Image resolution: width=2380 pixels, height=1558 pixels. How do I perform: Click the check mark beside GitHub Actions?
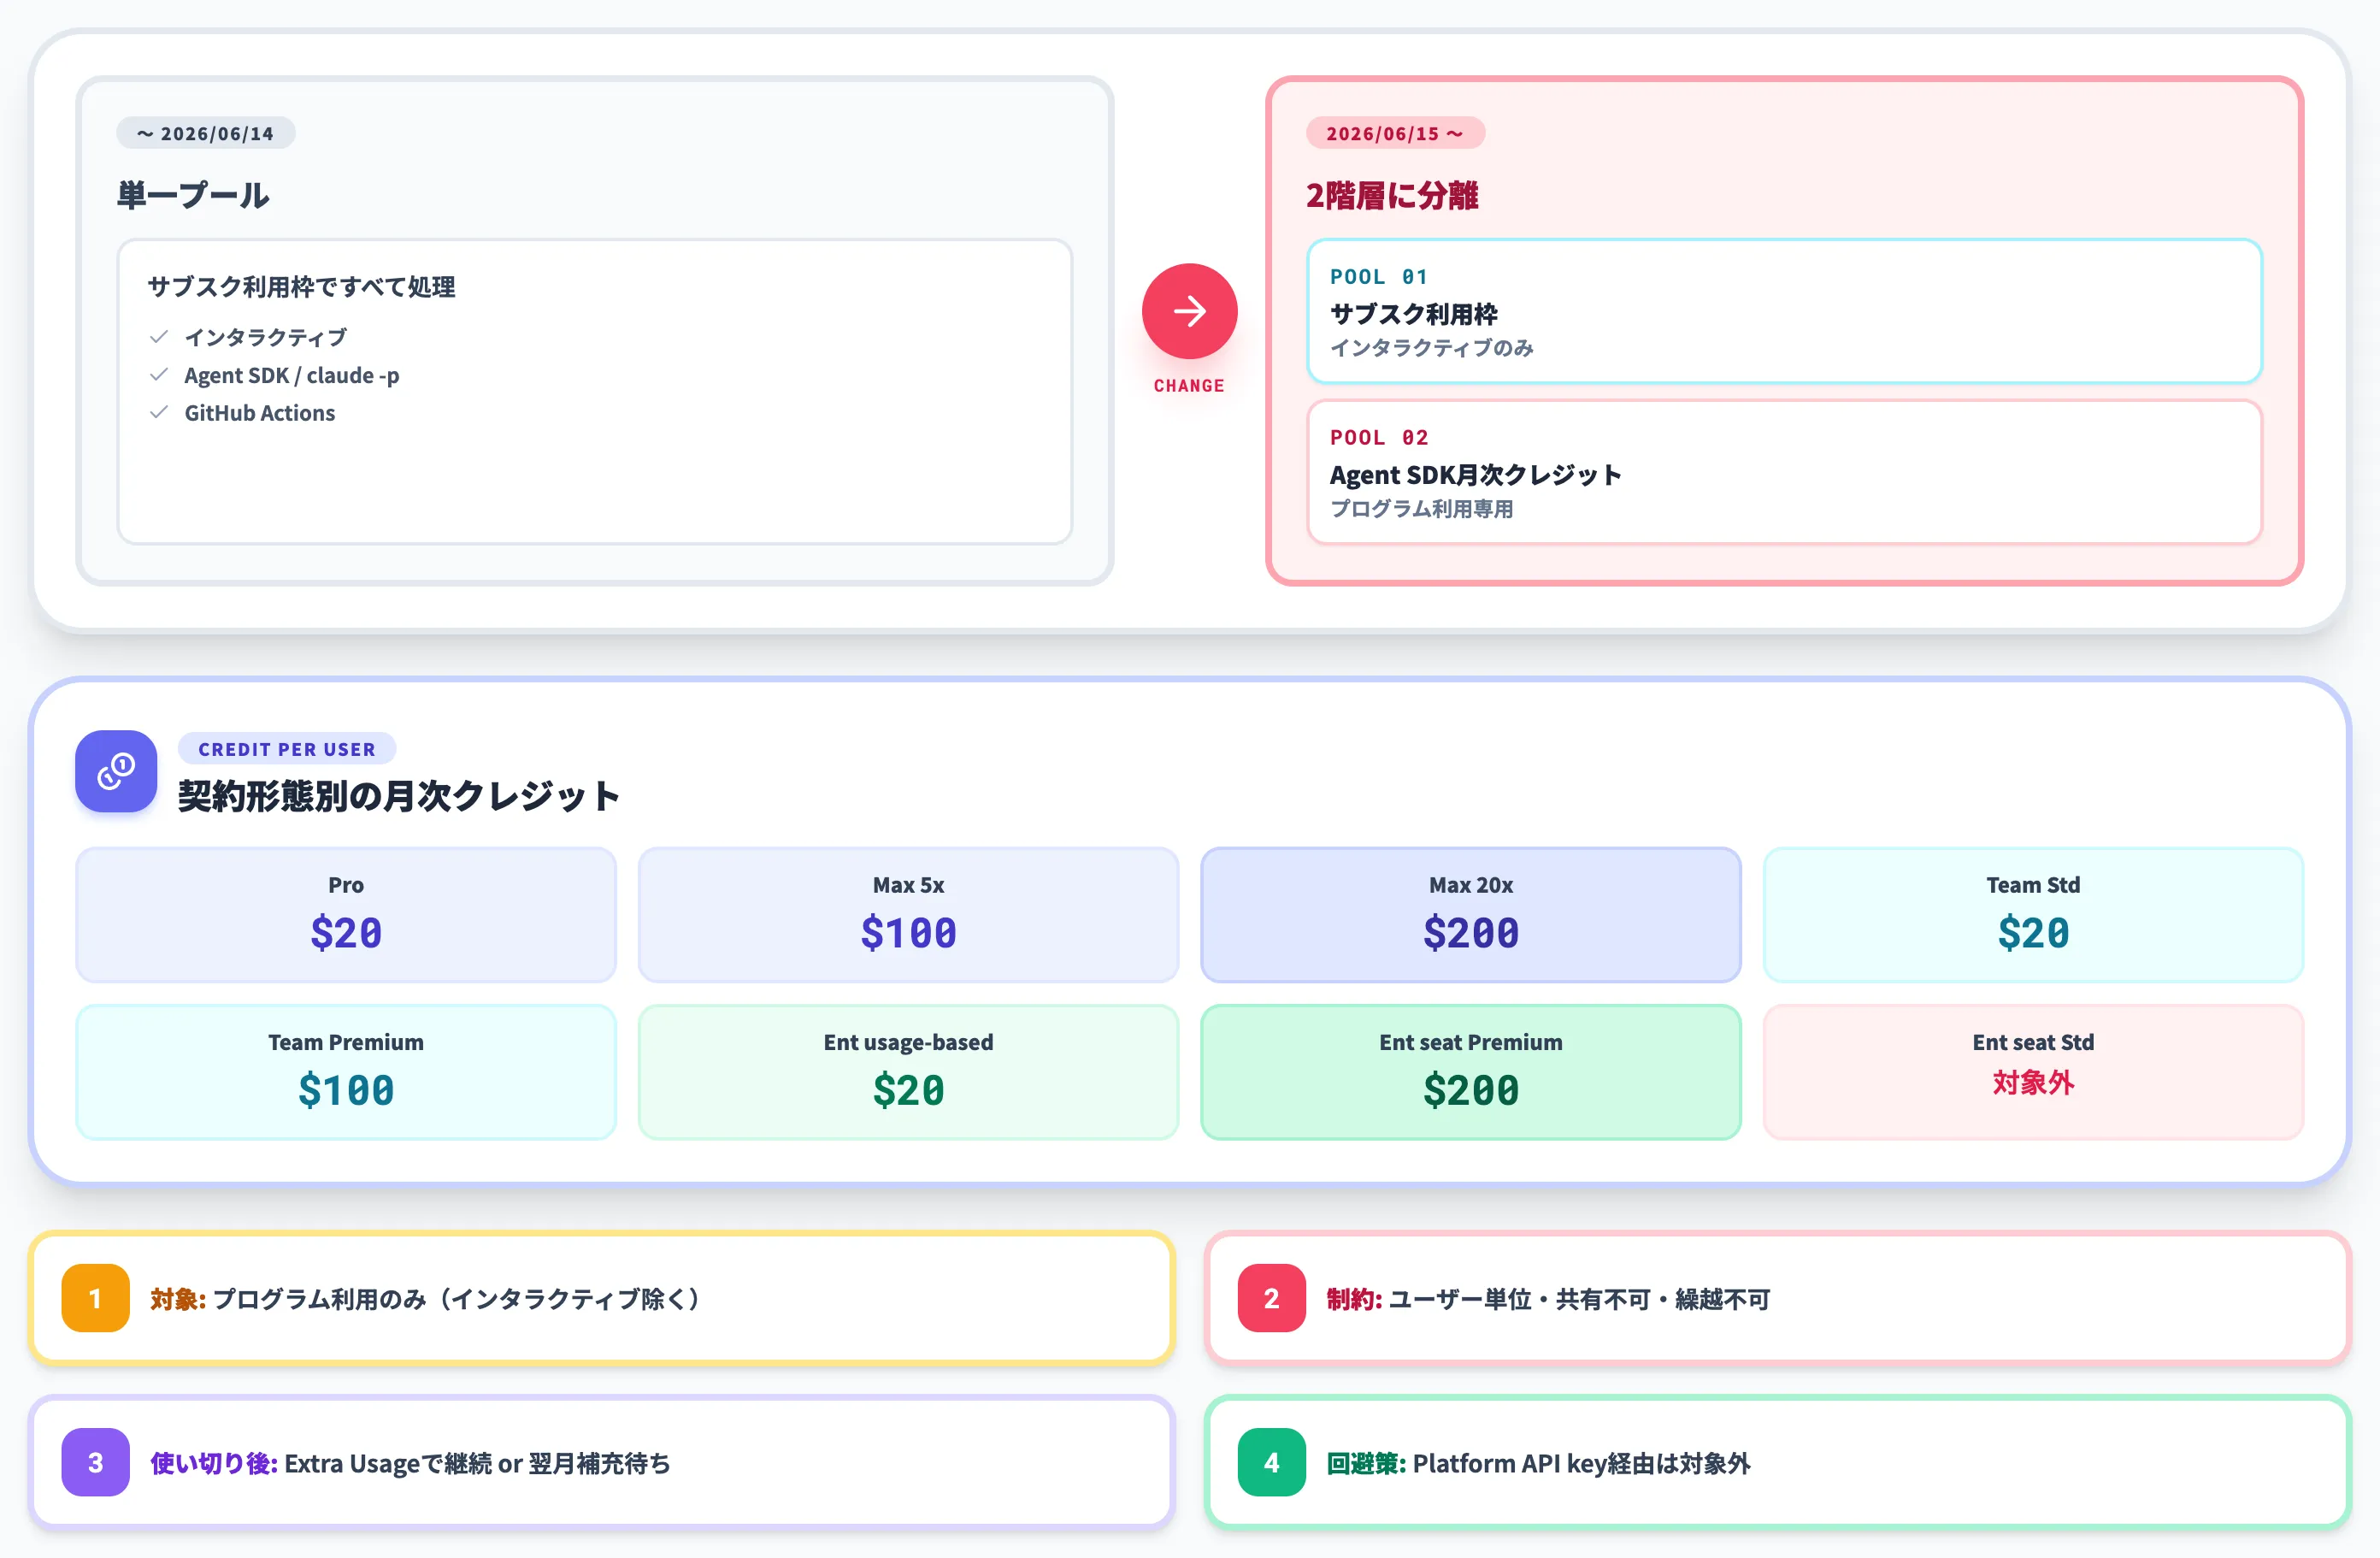pos(158,413)
